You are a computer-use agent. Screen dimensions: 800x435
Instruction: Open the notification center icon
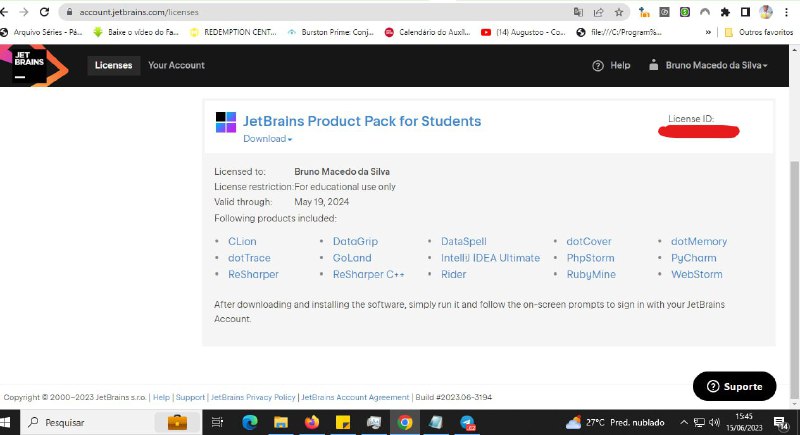780,422
